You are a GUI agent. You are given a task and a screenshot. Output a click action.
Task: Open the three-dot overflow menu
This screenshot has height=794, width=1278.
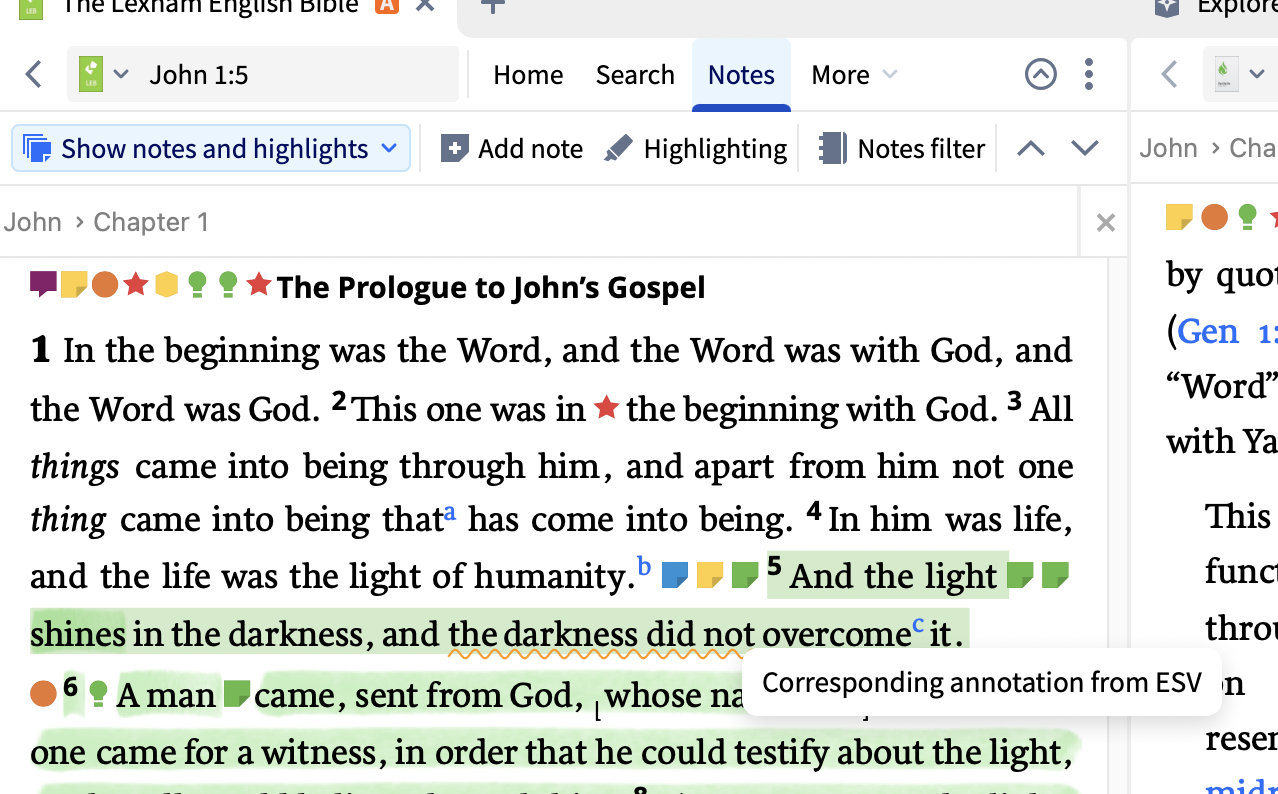pyautogui.click(x=1089, y=74)
